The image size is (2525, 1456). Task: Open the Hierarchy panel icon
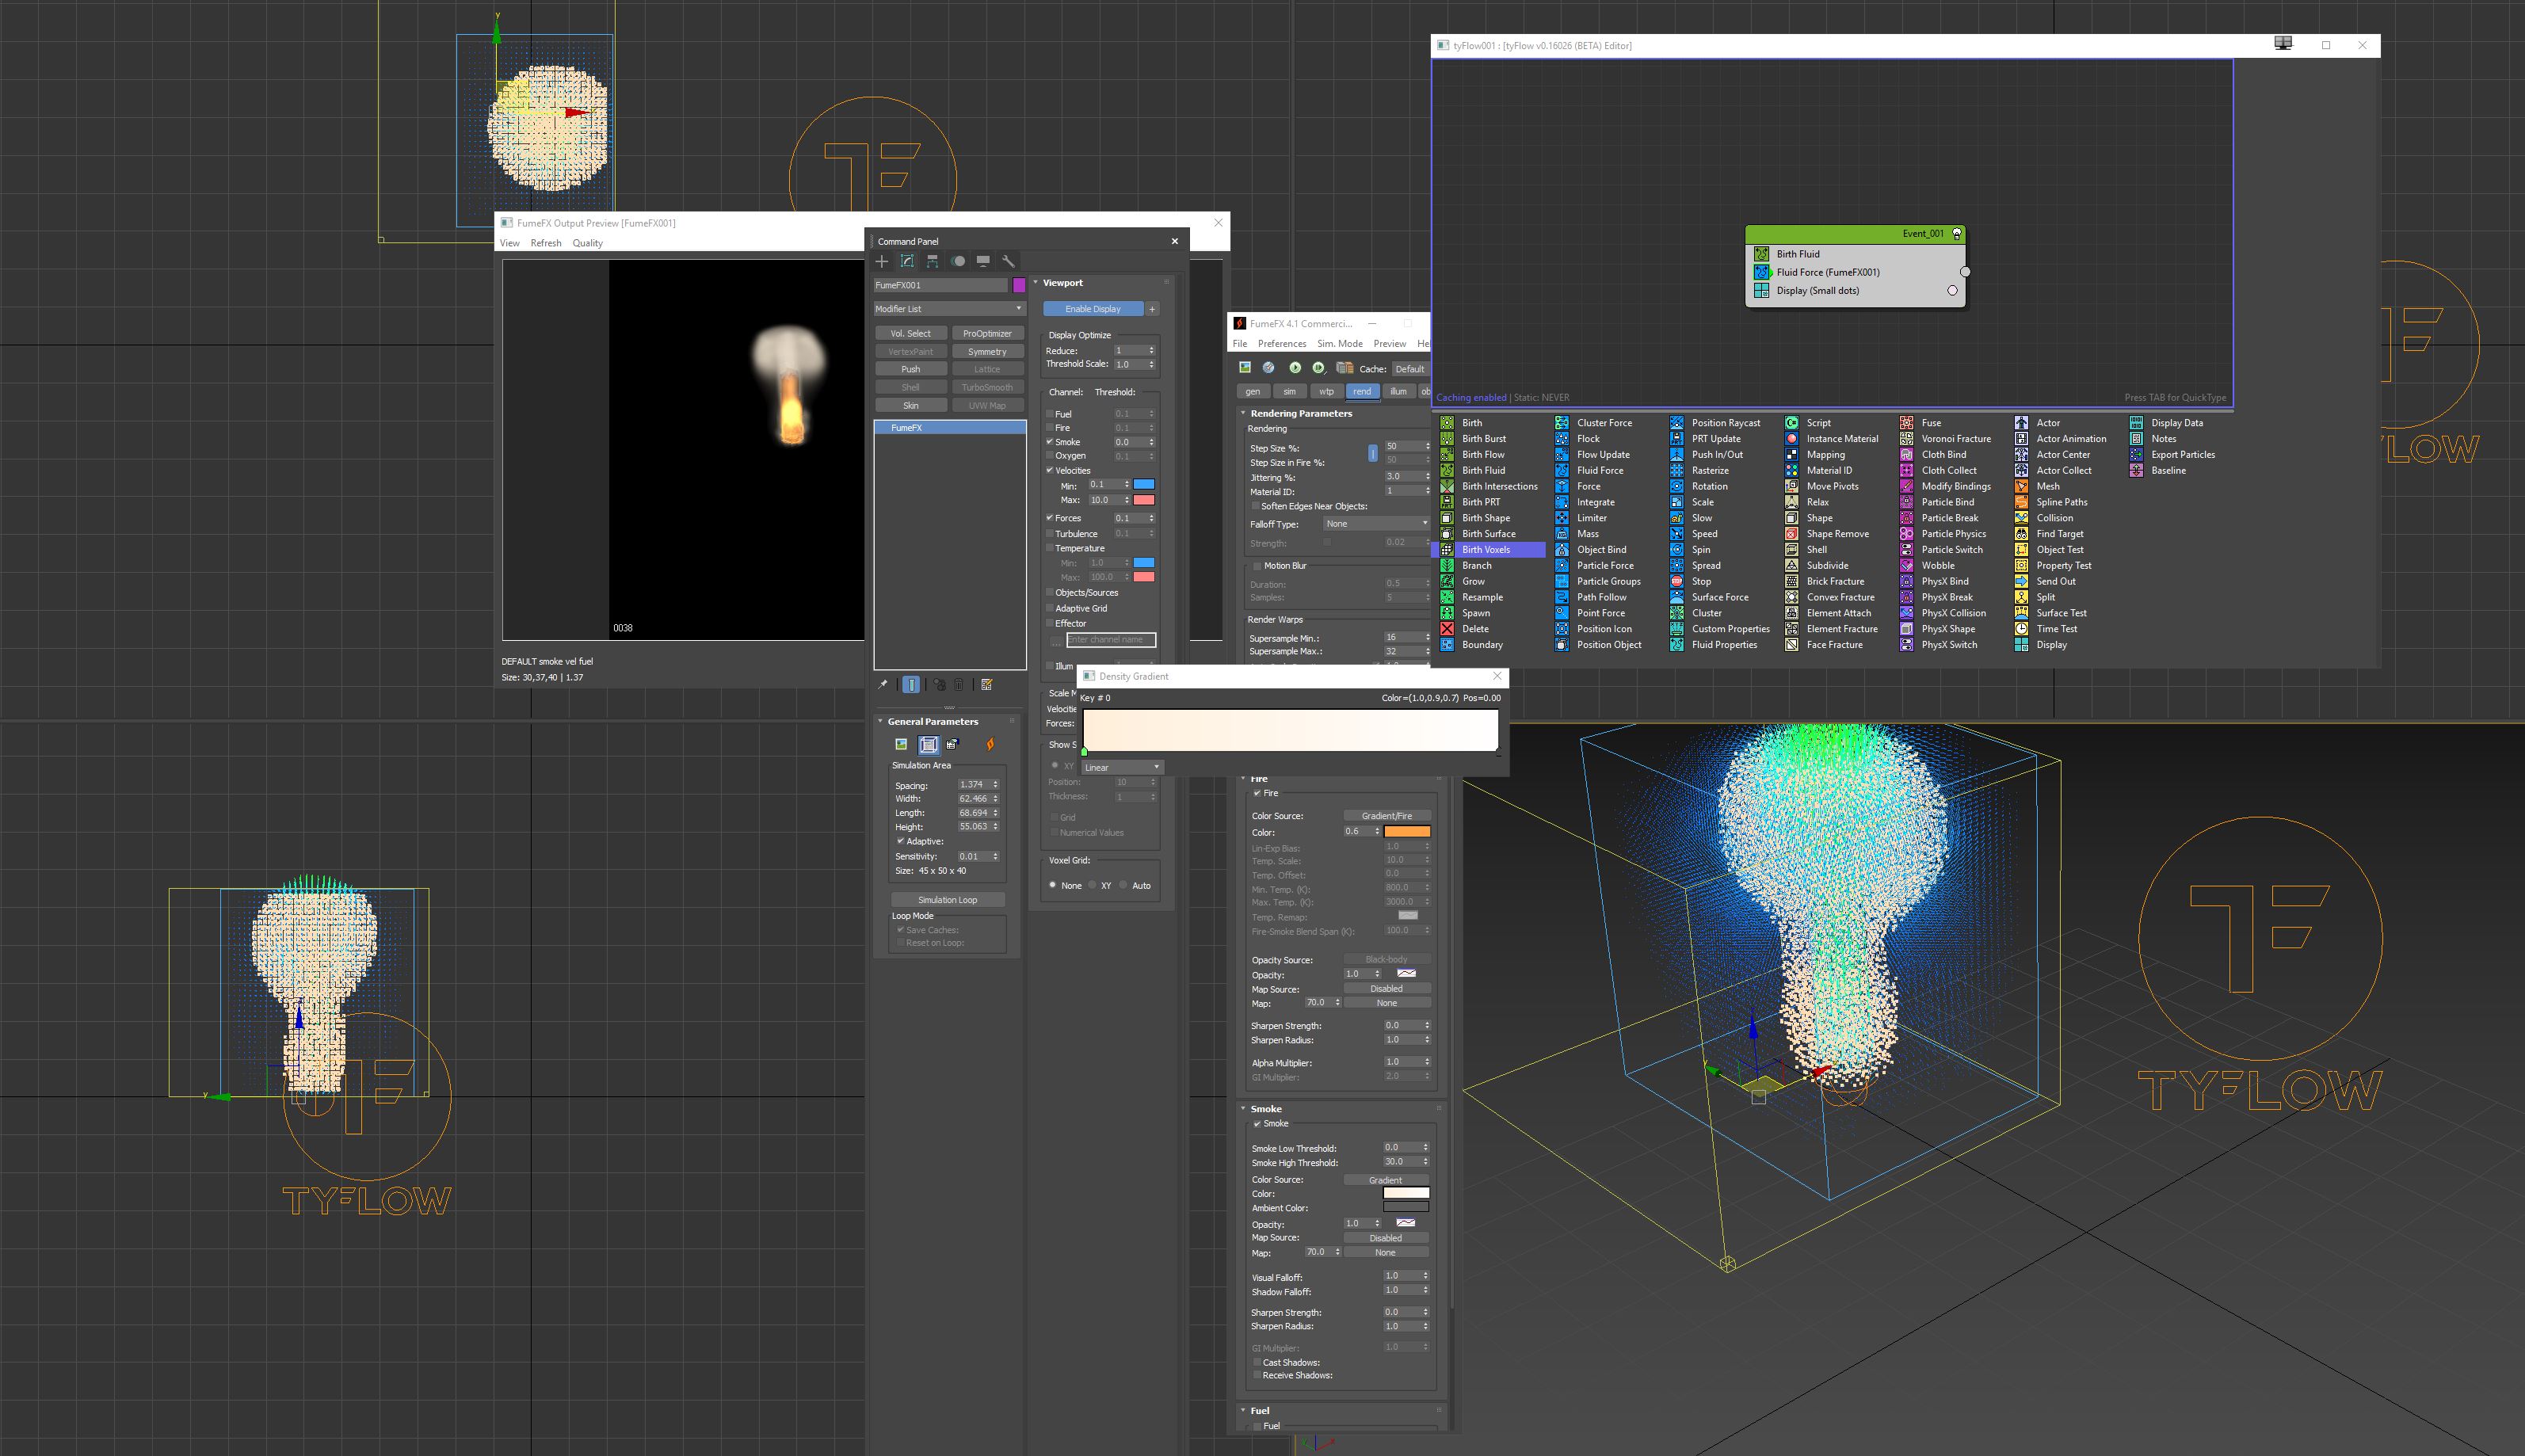click(932, 261)
